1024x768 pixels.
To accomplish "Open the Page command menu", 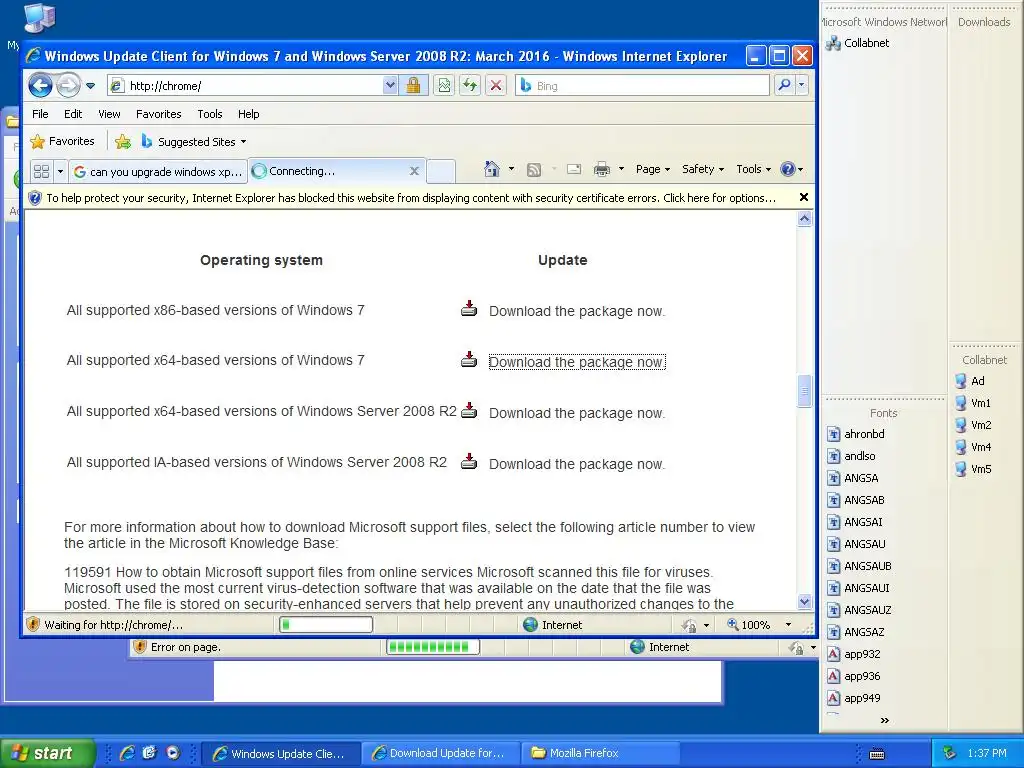I will coord(652,169).
